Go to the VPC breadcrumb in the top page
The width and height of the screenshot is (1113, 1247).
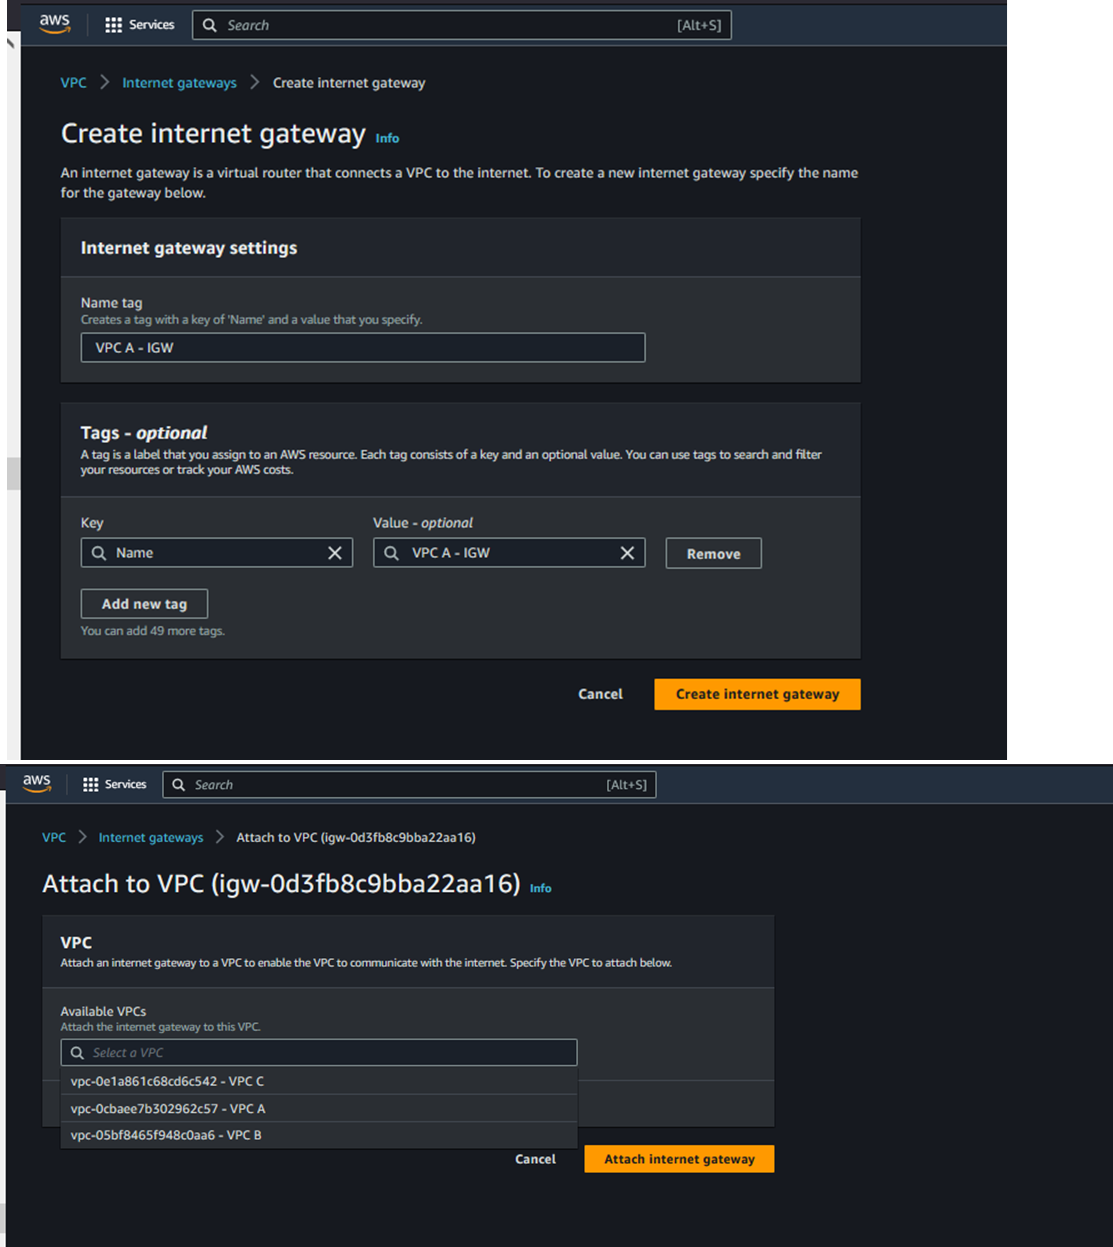73,83
